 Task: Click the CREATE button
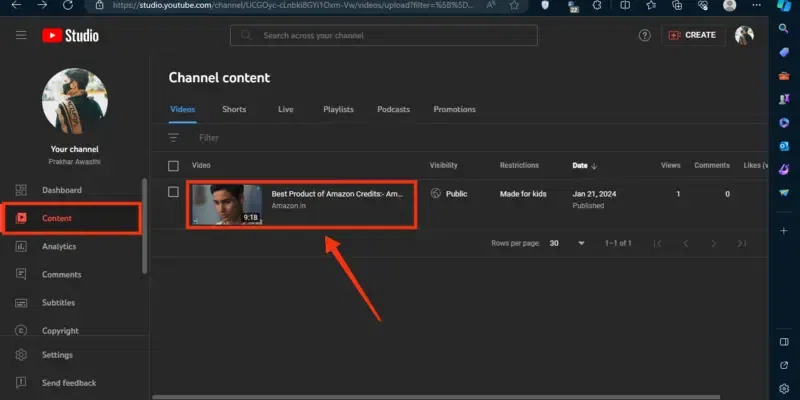[x=693, y=35]
